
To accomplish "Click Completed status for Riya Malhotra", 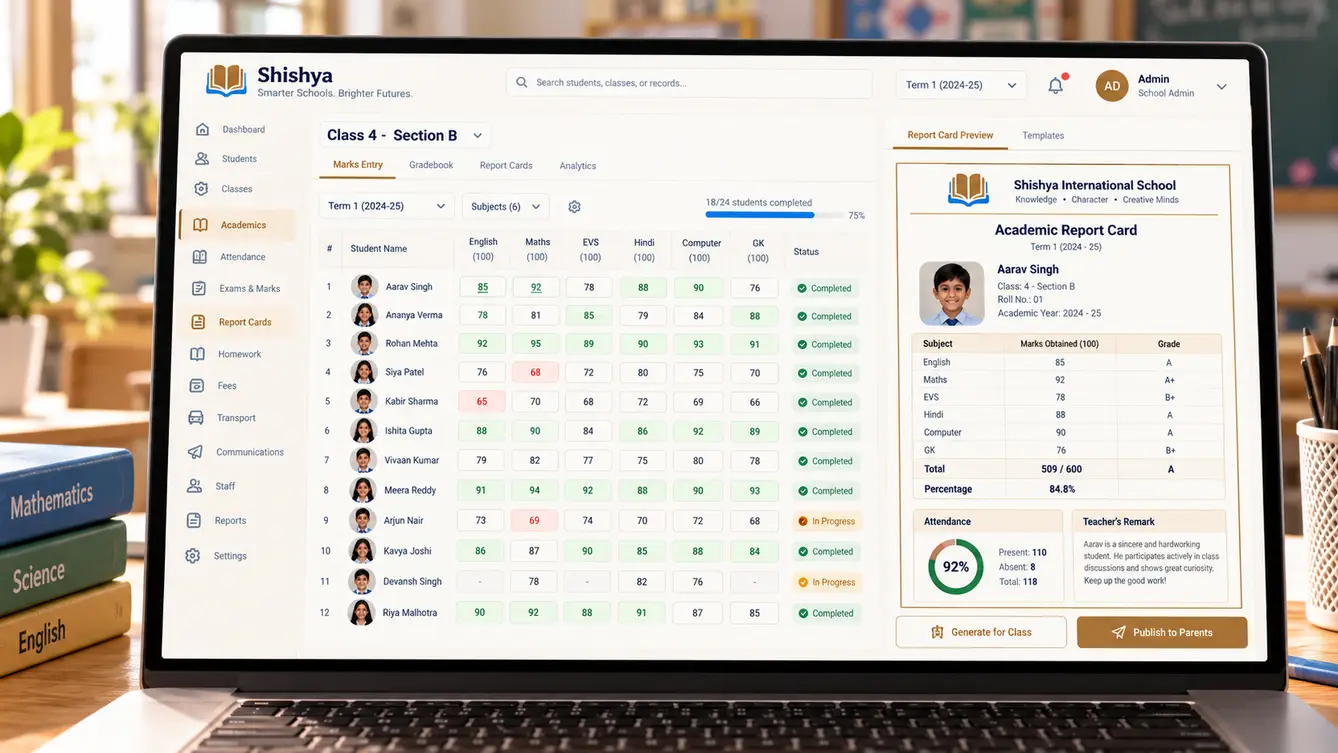I will (825, 613).
